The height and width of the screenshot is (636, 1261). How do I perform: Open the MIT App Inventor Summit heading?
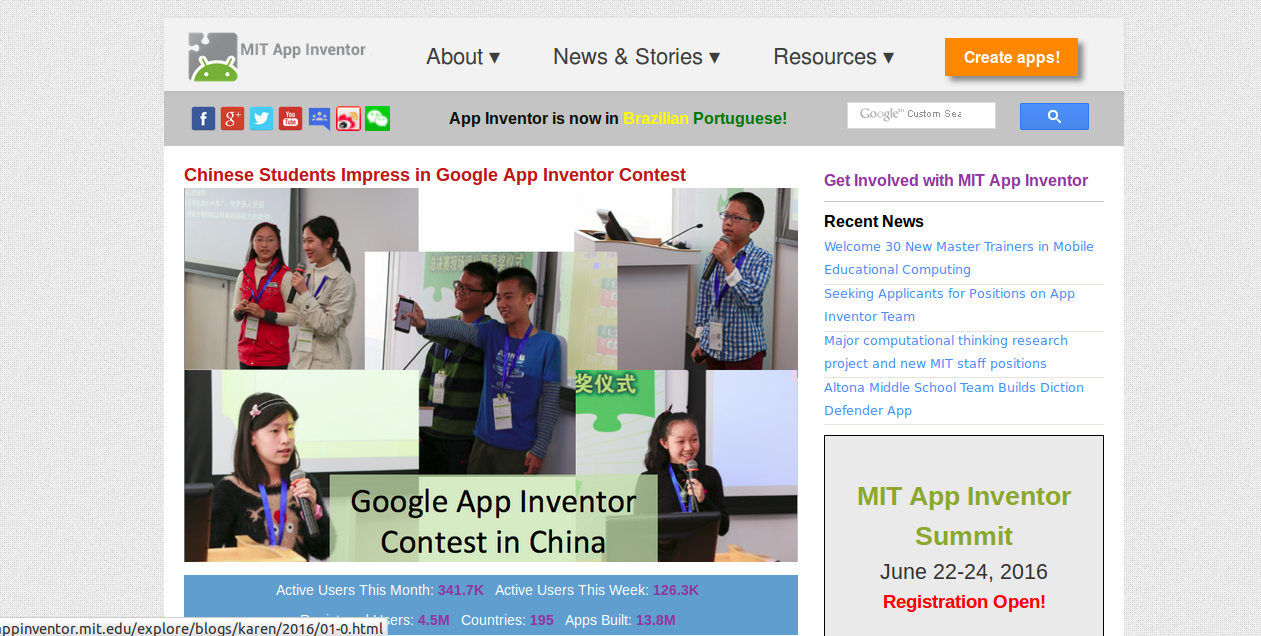pos(964,516)
